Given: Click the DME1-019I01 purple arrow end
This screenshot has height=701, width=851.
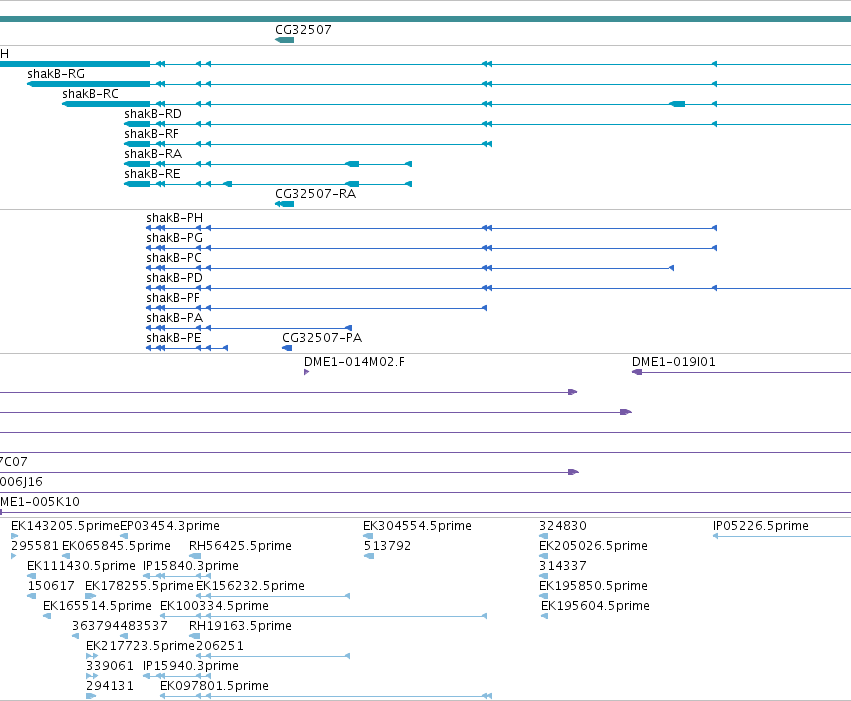Looking at the screenshot, I should [x=637, y=372].
